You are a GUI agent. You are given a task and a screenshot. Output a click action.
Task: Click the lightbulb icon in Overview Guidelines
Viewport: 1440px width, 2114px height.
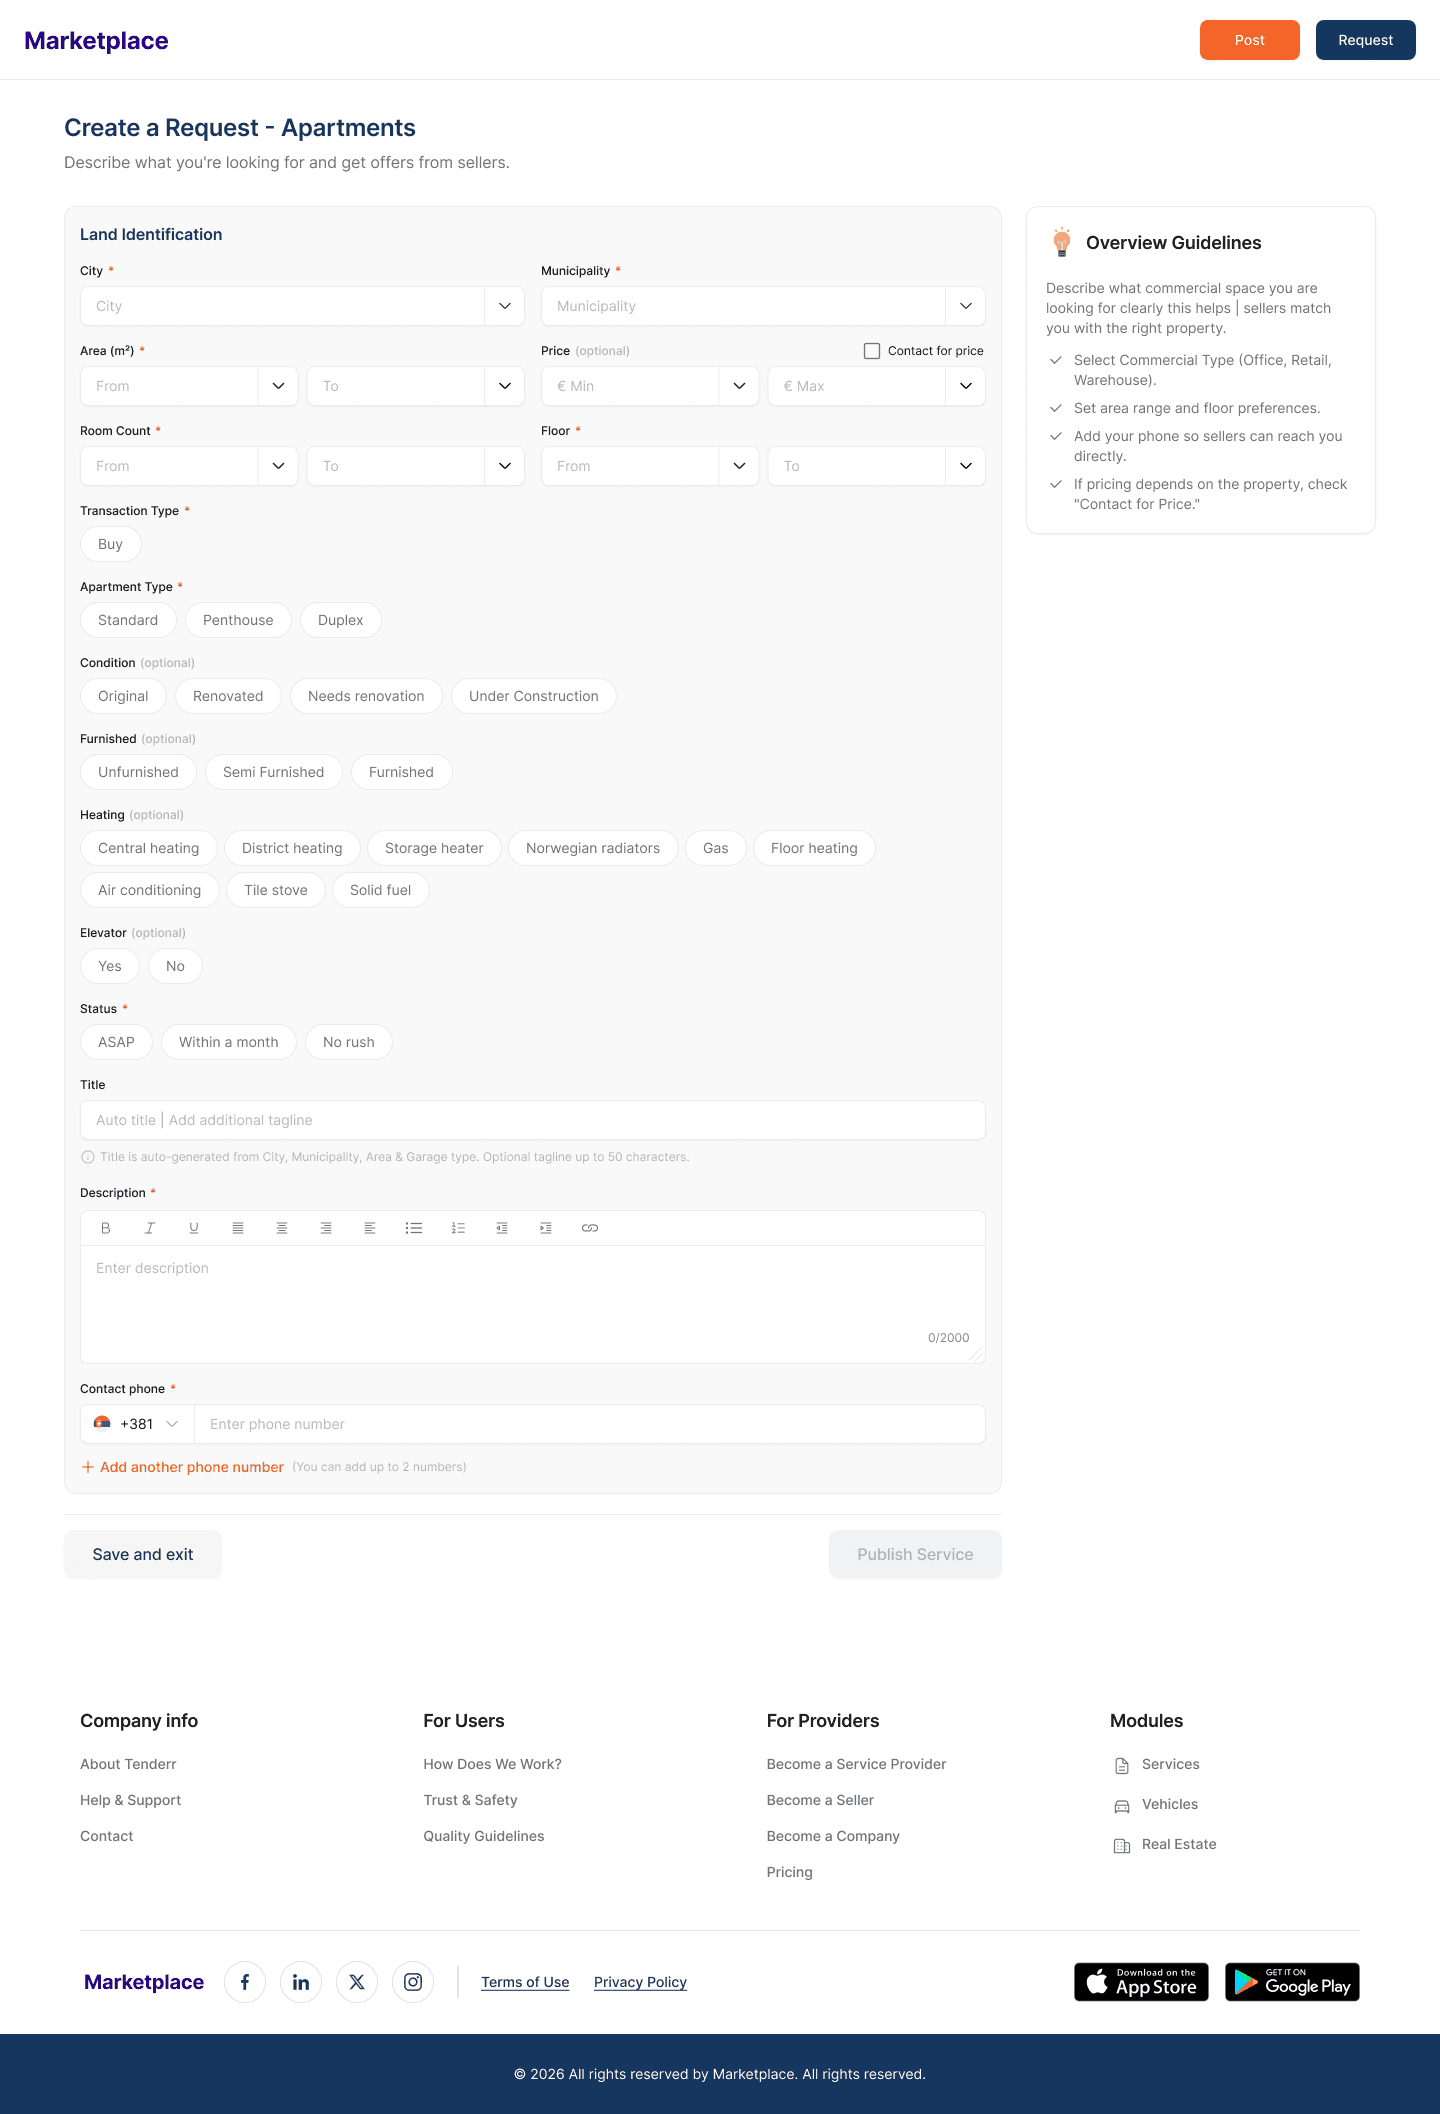[x=1062, y=242]
